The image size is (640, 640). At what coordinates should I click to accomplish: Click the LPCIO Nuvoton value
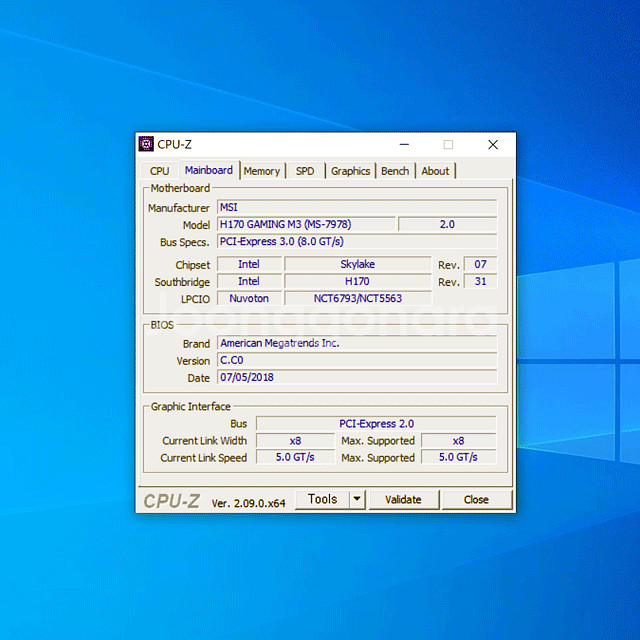coord(249,298)
